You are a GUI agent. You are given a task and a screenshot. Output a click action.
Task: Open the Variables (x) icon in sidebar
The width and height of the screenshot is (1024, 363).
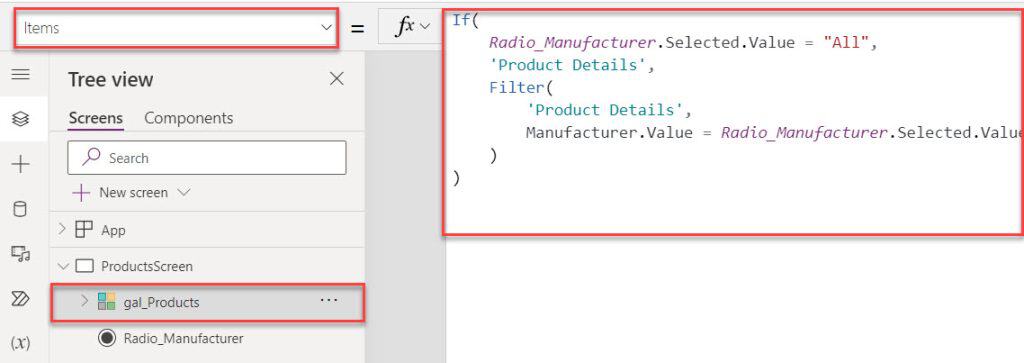(21, 343)
